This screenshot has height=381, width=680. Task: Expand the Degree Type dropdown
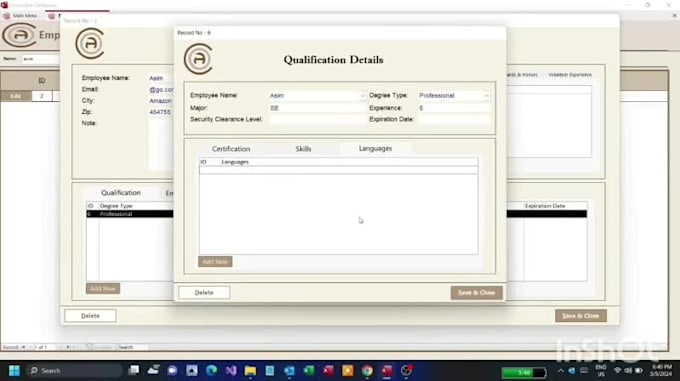[x=487, y=95]
